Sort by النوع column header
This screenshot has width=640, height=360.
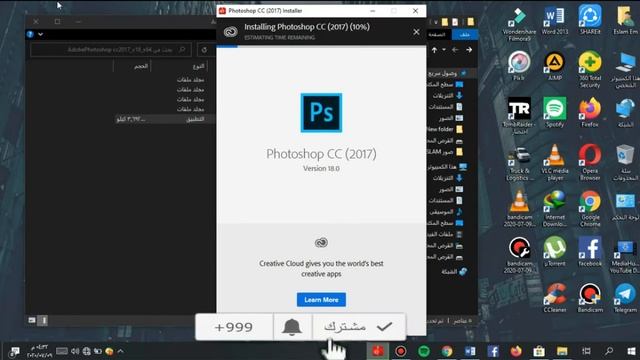(x=198, y=66)
